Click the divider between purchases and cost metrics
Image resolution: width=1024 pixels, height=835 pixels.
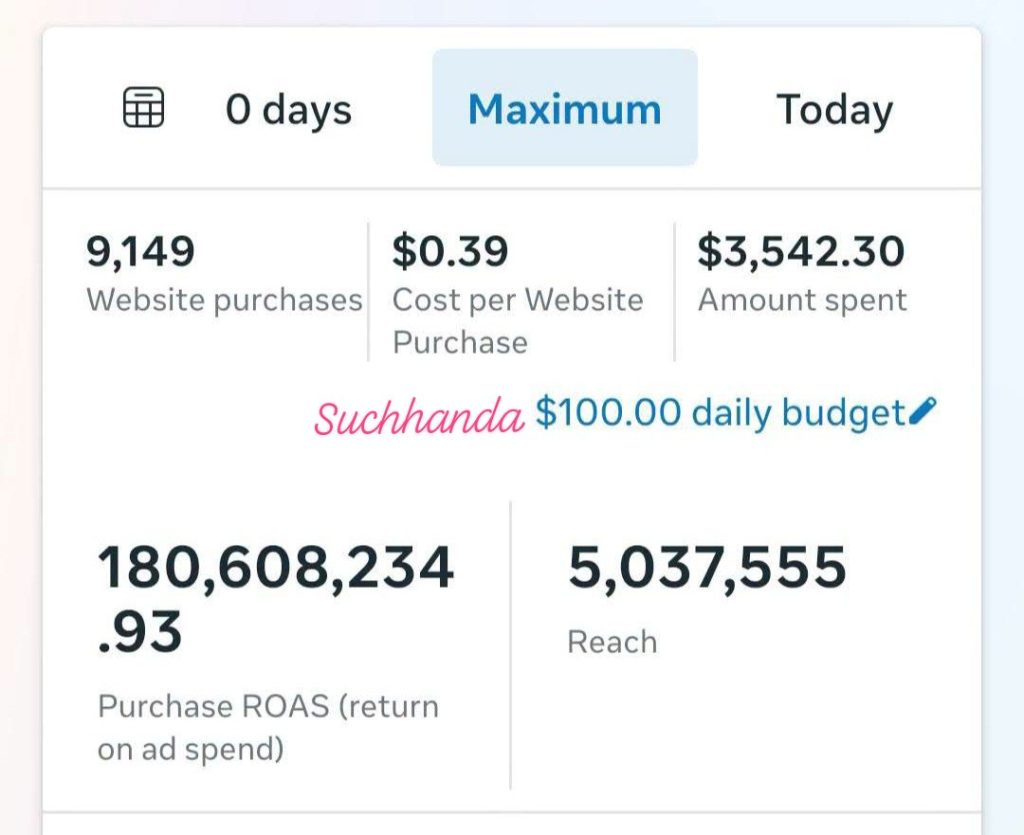pos(368,291)
